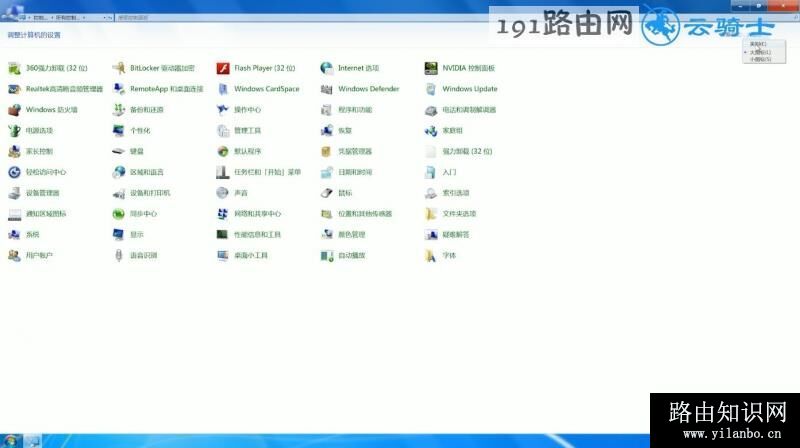800x448 pixels.
Task: Open 360强力卸载 (32 位) item
Action: pyautogui.click(x=48, y=68)
